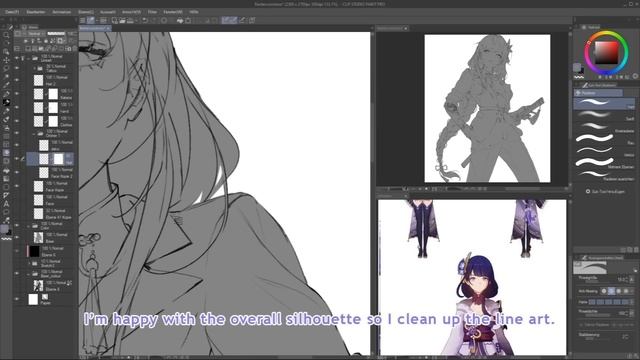Select the Zoom magnifier tool
This screenshot has height=360, width=640.
[x=6, y=35]
